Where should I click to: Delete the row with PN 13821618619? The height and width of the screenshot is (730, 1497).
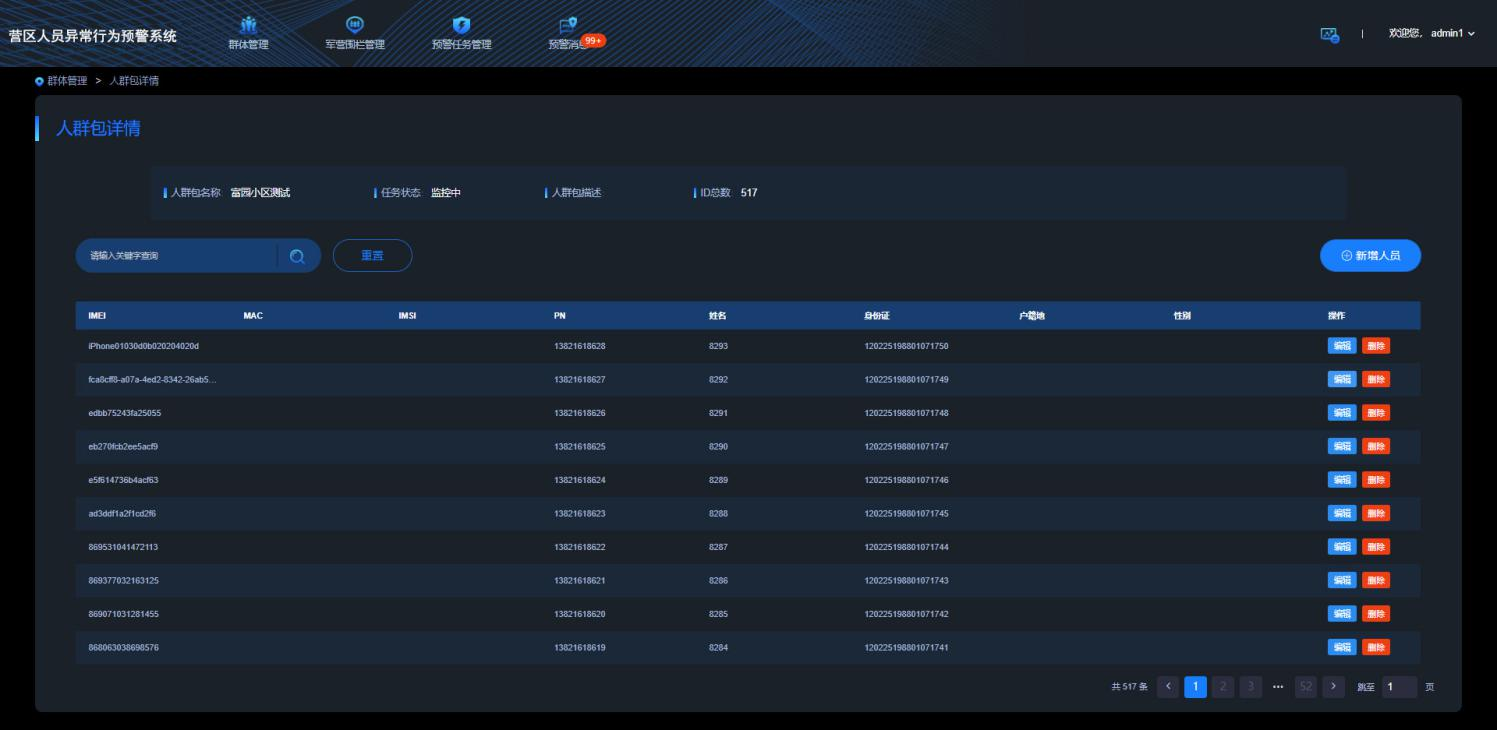[1376, 647]
